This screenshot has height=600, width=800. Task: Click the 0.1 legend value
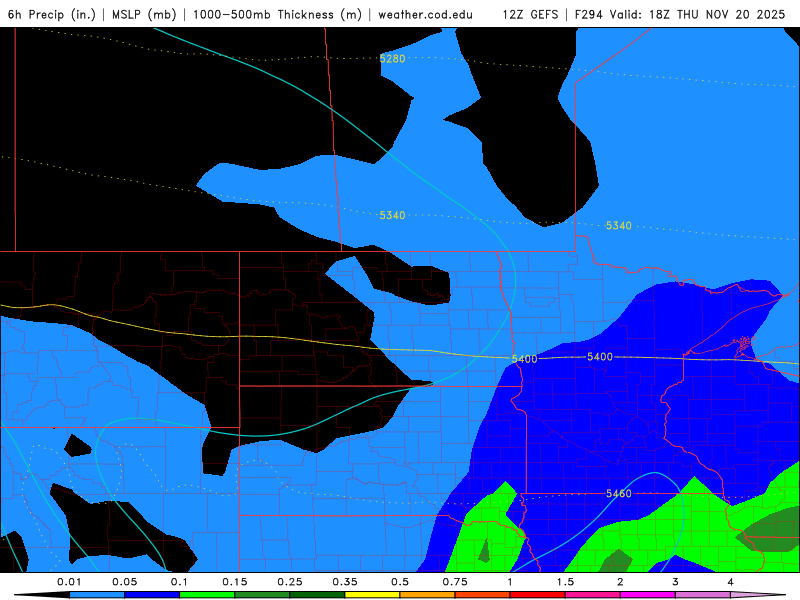[x=179, y=582]
